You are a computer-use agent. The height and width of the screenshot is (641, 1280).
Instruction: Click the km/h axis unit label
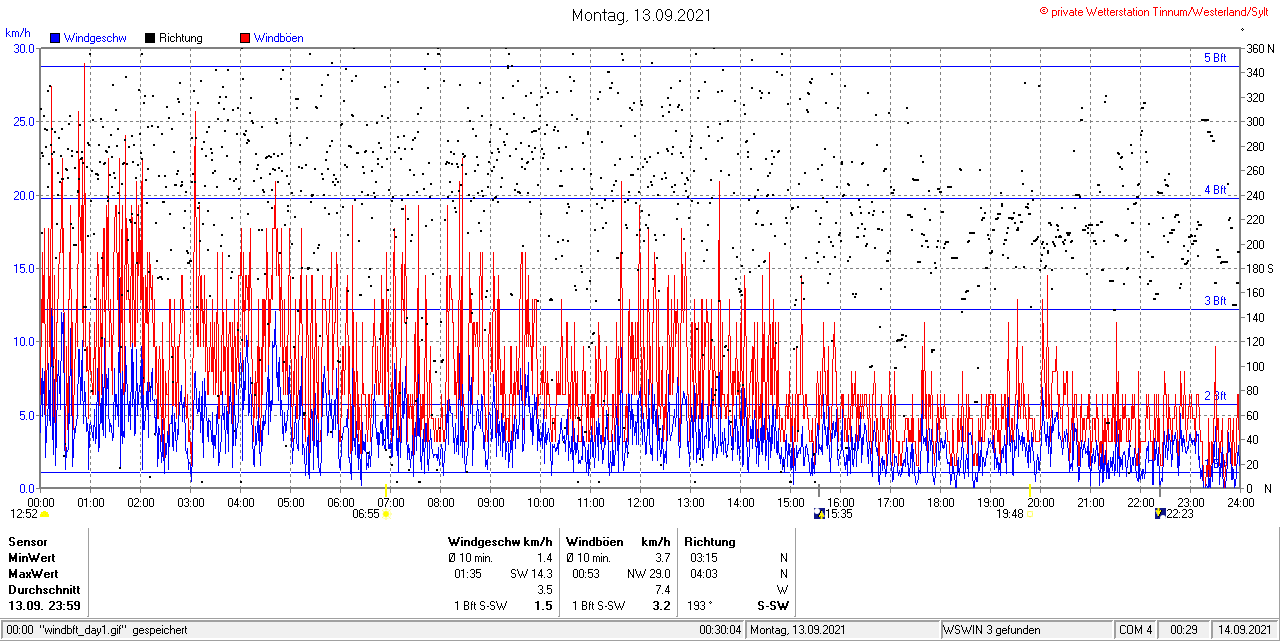point(16,32)
